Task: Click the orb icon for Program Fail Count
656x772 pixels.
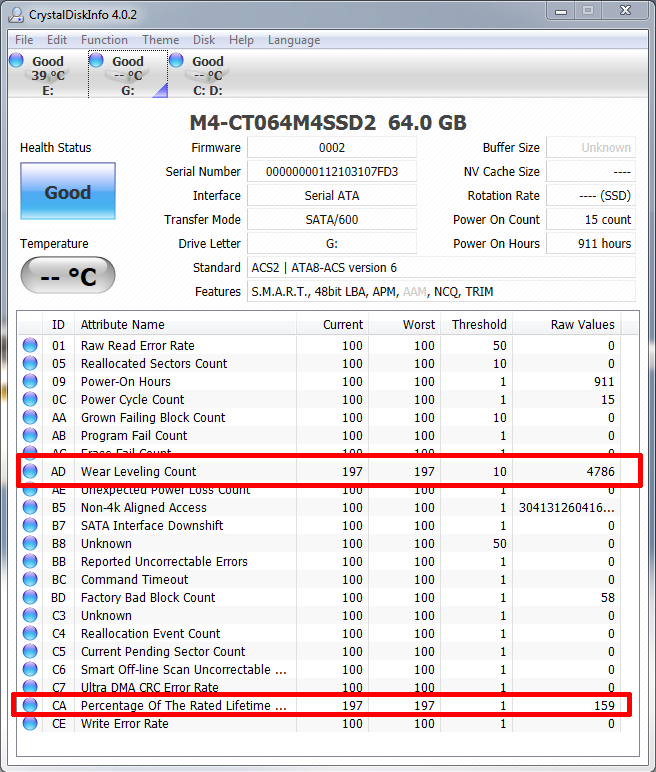Action: tap(30, 435)
